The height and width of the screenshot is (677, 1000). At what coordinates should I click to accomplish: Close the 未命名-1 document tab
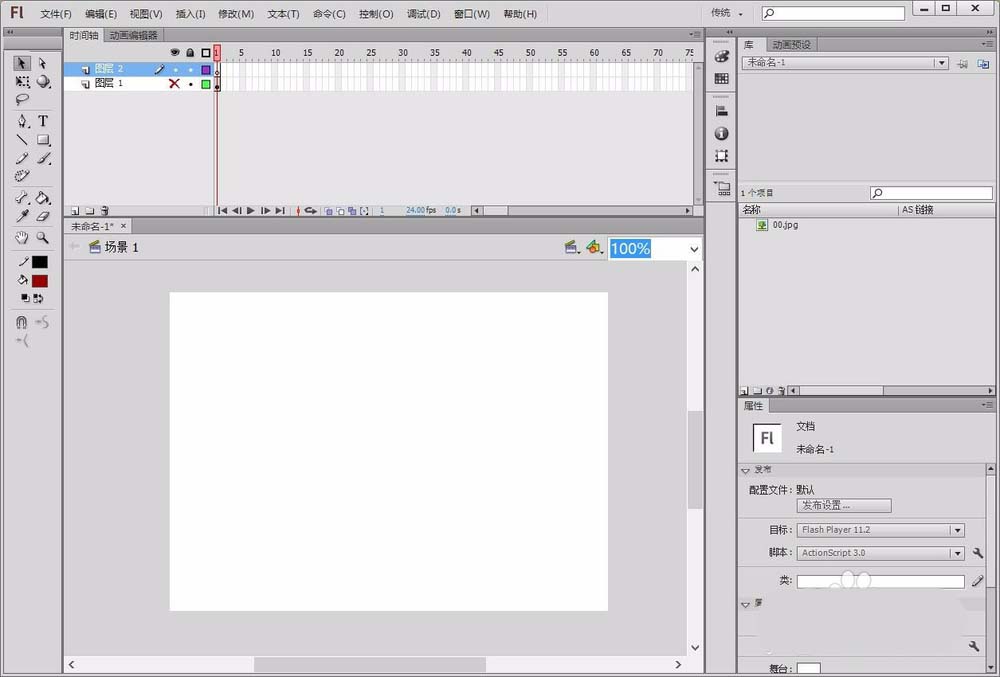124,226
